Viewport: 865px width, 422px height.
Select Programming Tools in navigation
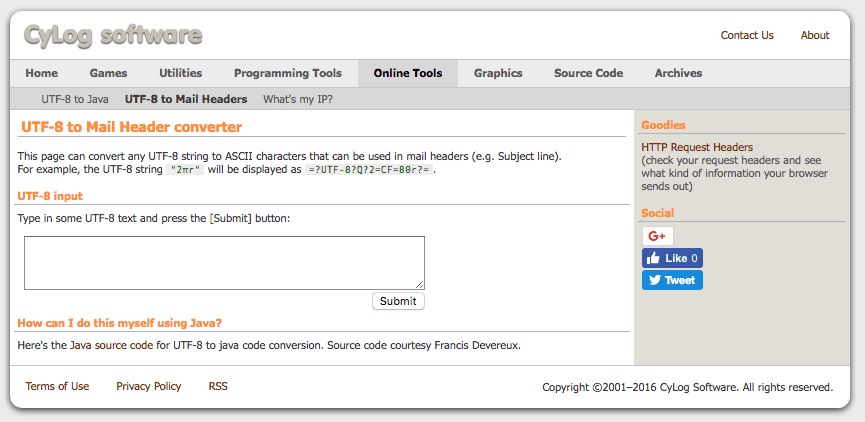click(x=287, y=73)
